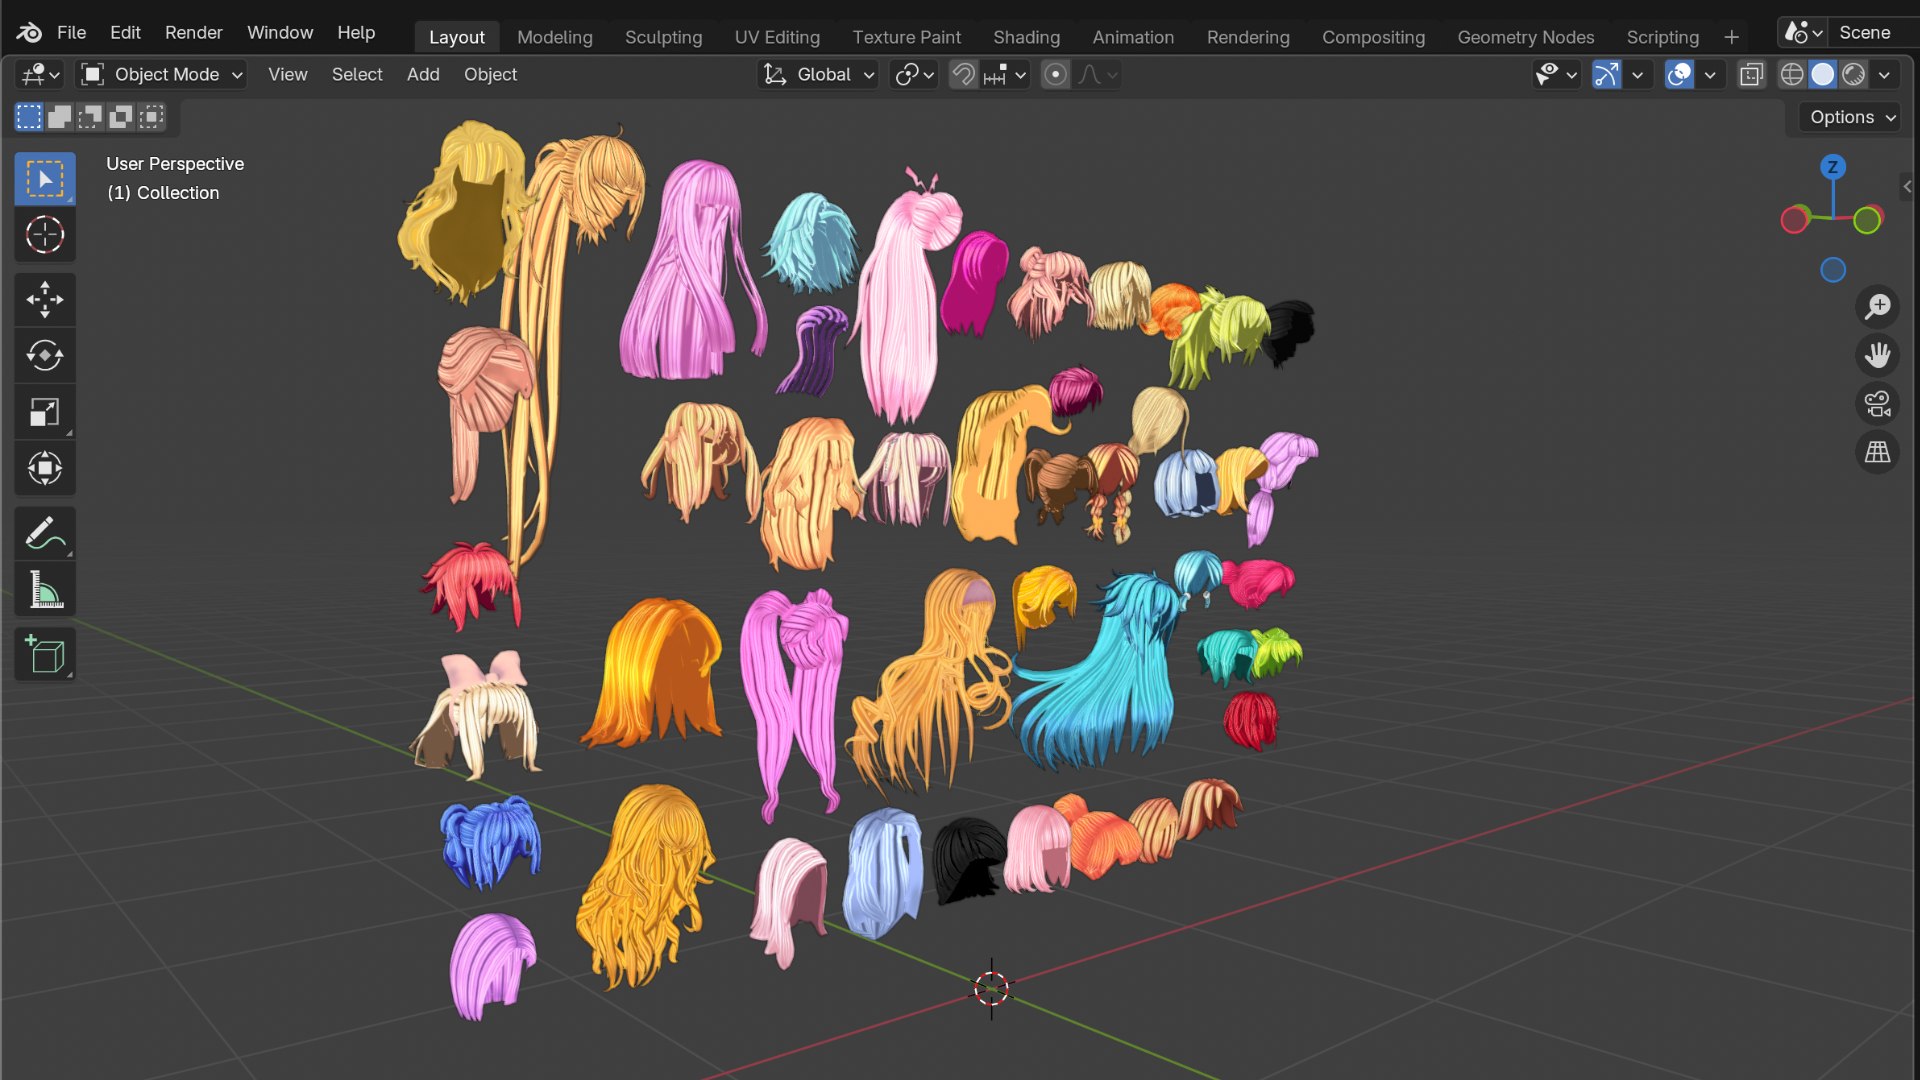Activate the 3D Cursor tool

coord(45,235)
